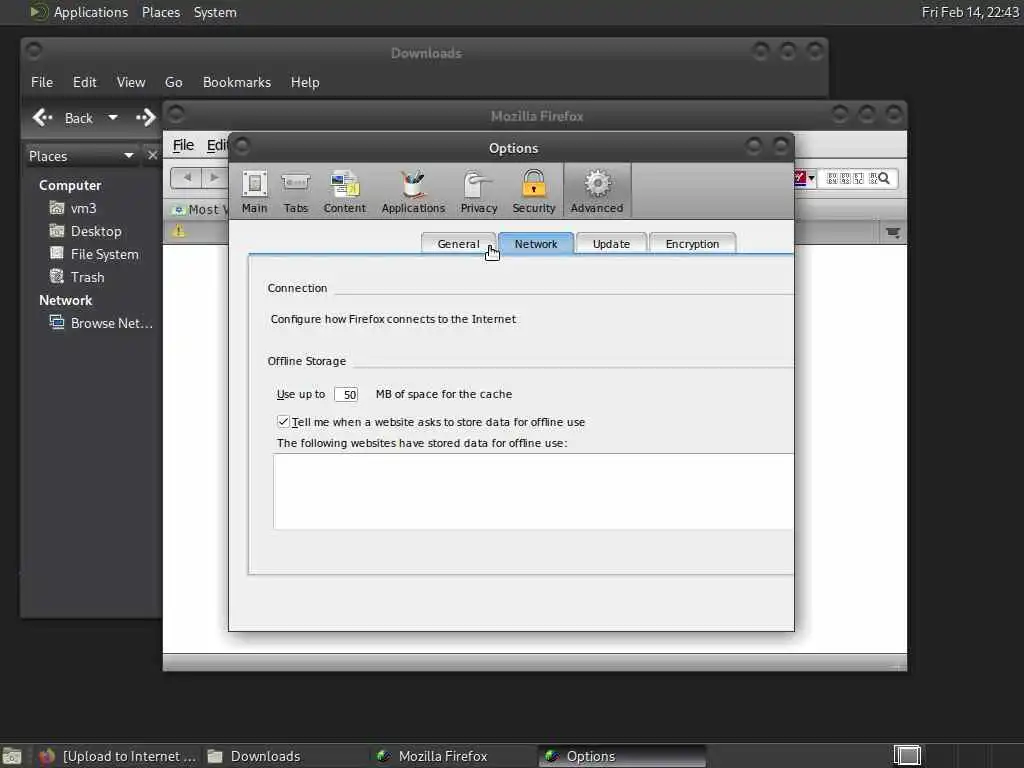Open the Privacy options pane
This screenshot has width=1024, height=768.
pos(479,191)
